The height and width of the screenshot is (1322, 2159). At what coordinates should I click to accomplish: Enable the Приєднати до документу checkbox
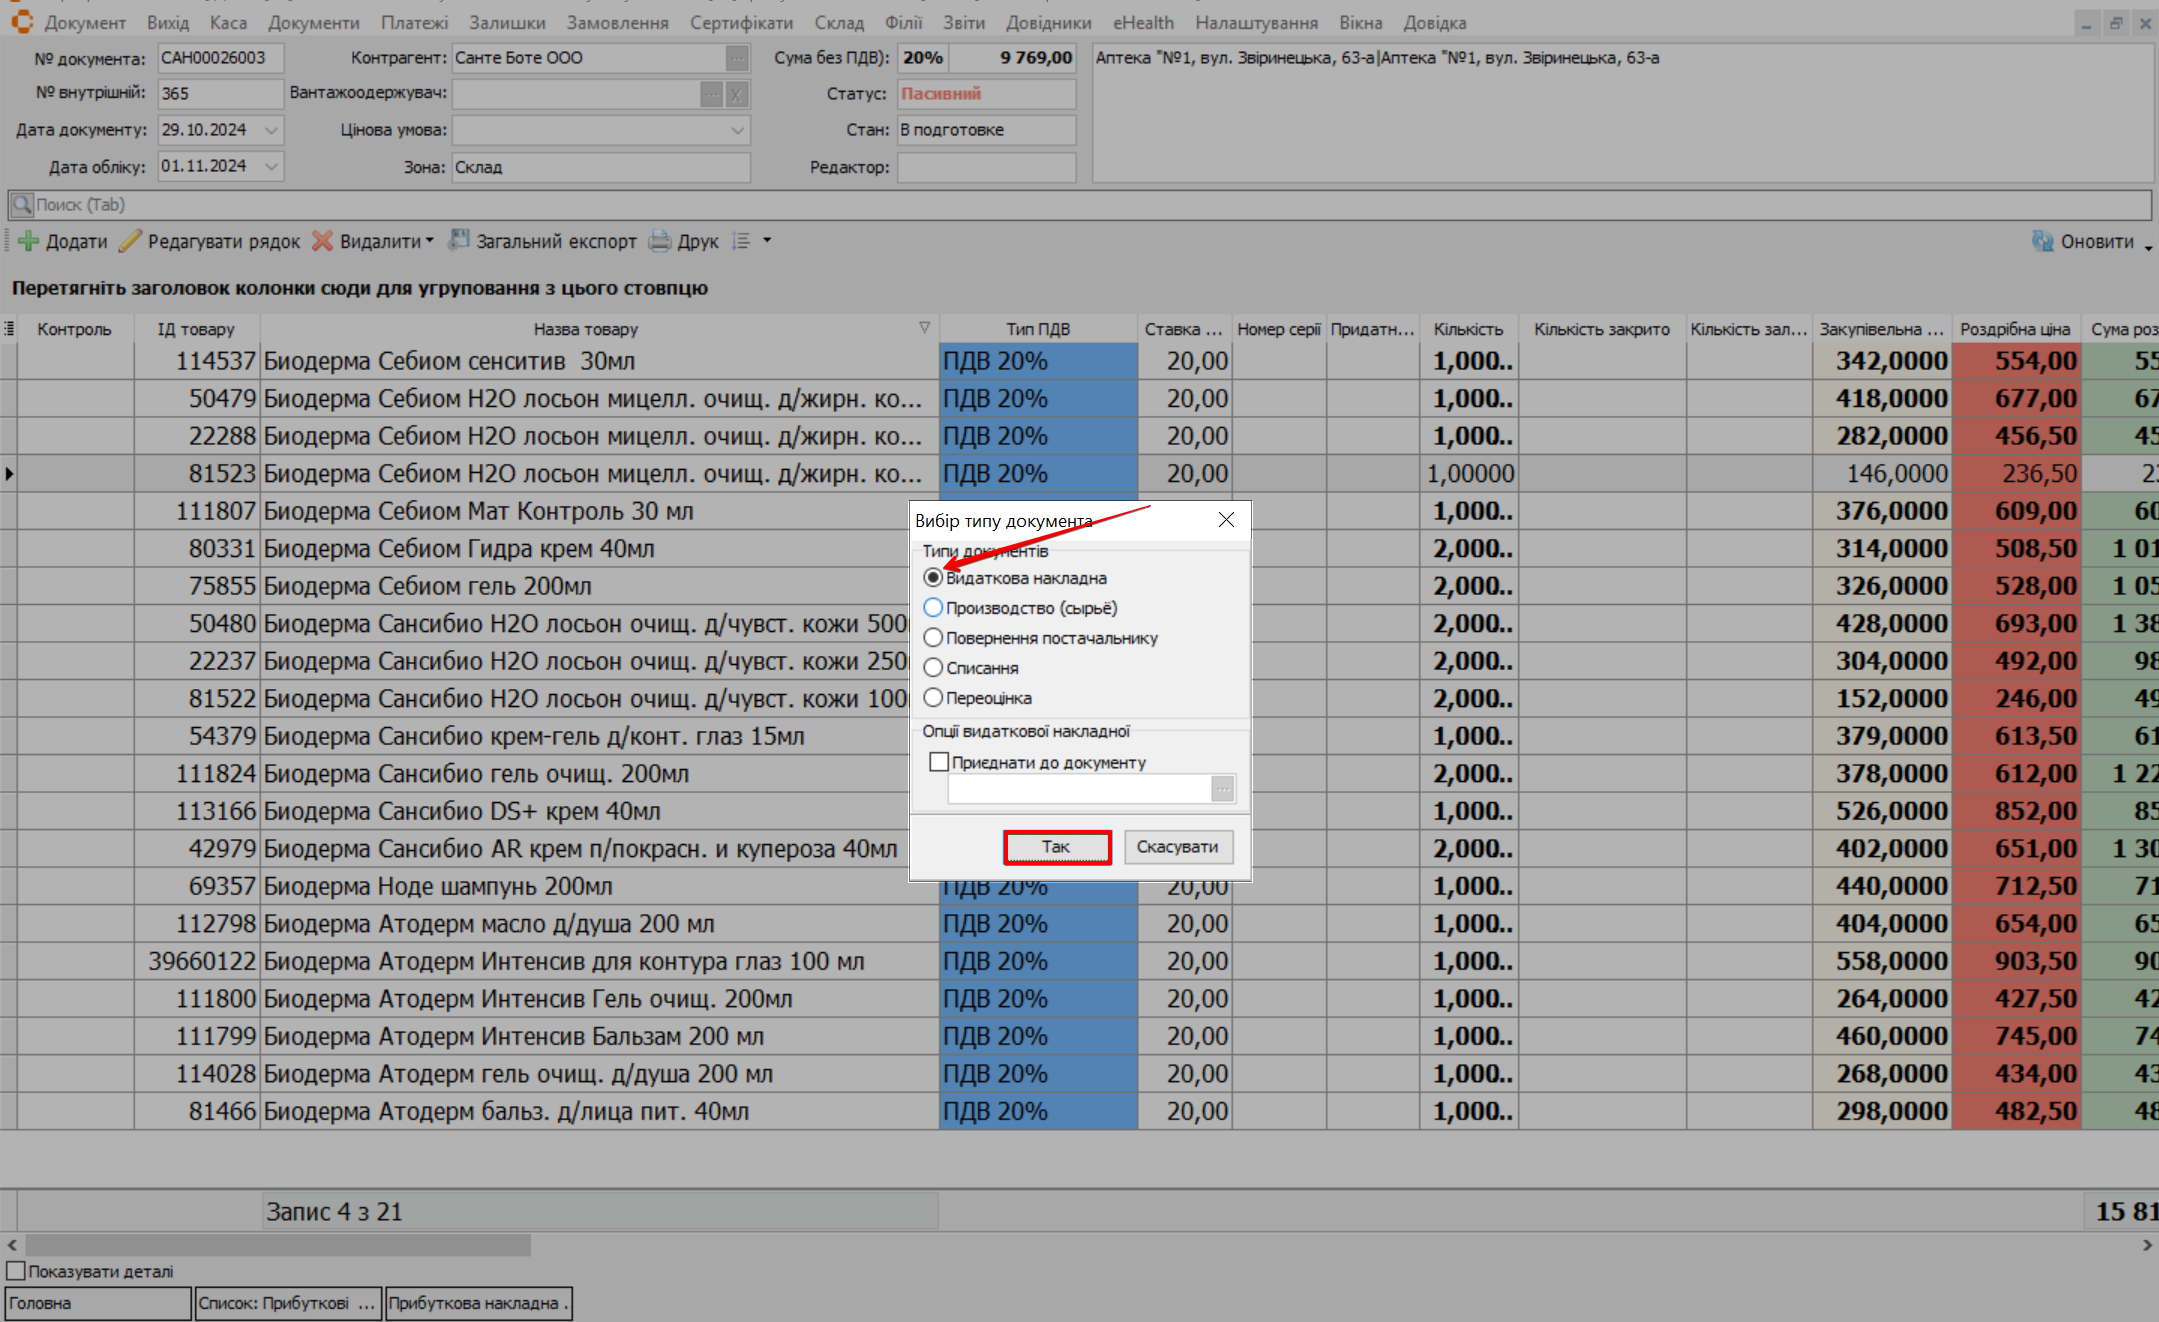tap(939, 762)
